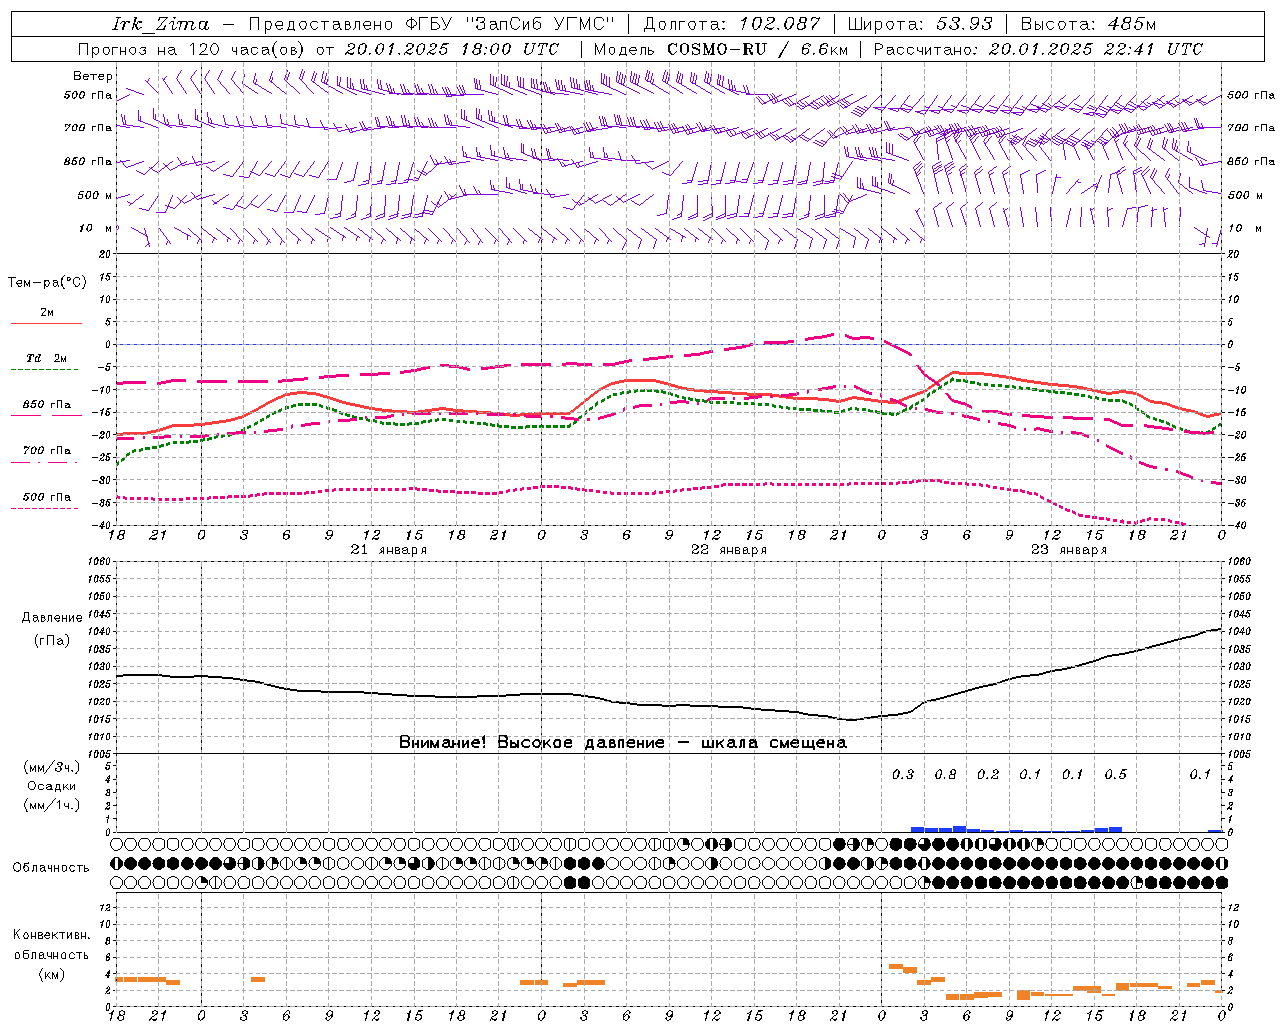Click the 10 м wind level label
Viewport: 1280px width, 1024px height.
click(96, 229)
